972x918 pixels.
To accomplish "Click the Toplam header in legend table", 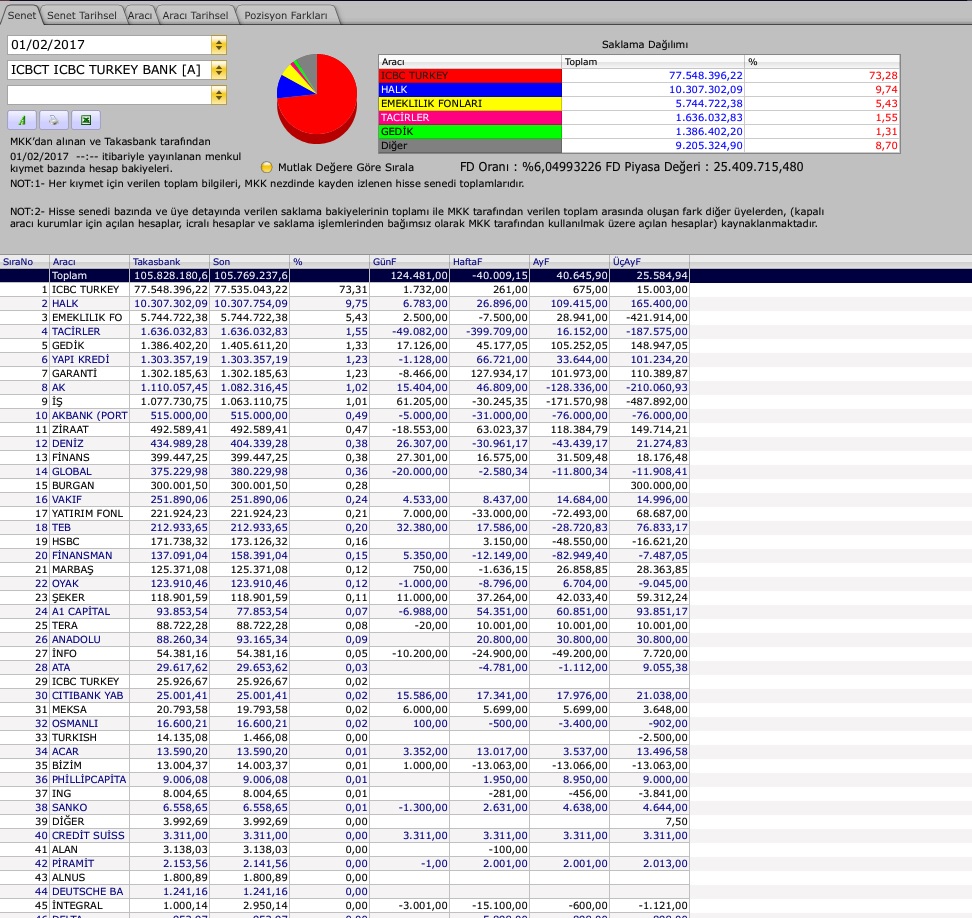I will (653, 62).
